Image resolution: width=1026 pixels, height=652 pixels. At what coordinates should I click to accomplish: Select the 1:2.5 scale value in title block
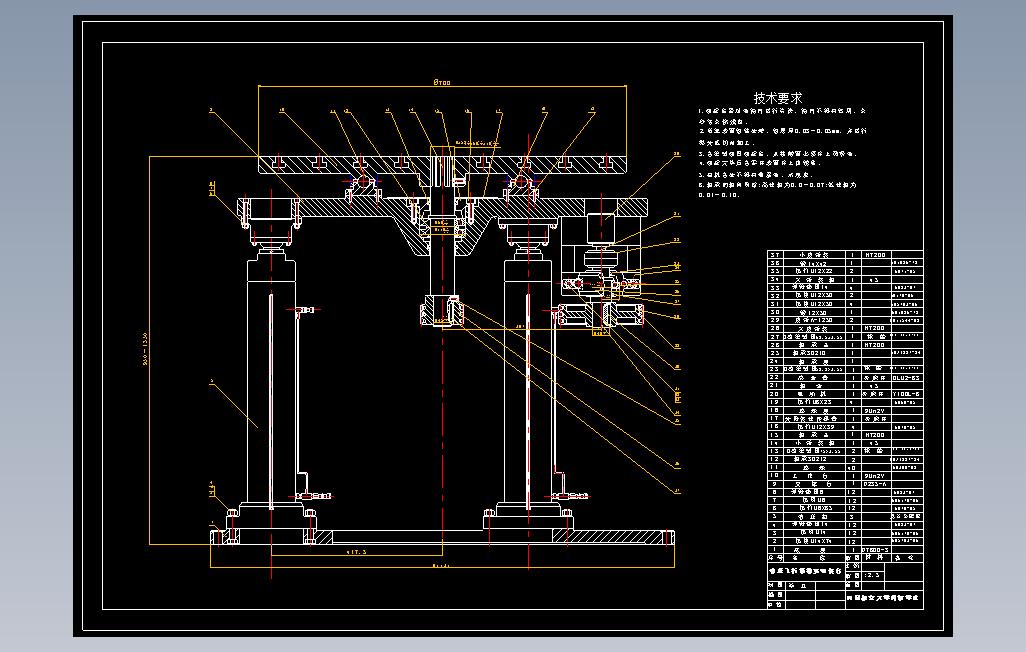pos(872,575)
